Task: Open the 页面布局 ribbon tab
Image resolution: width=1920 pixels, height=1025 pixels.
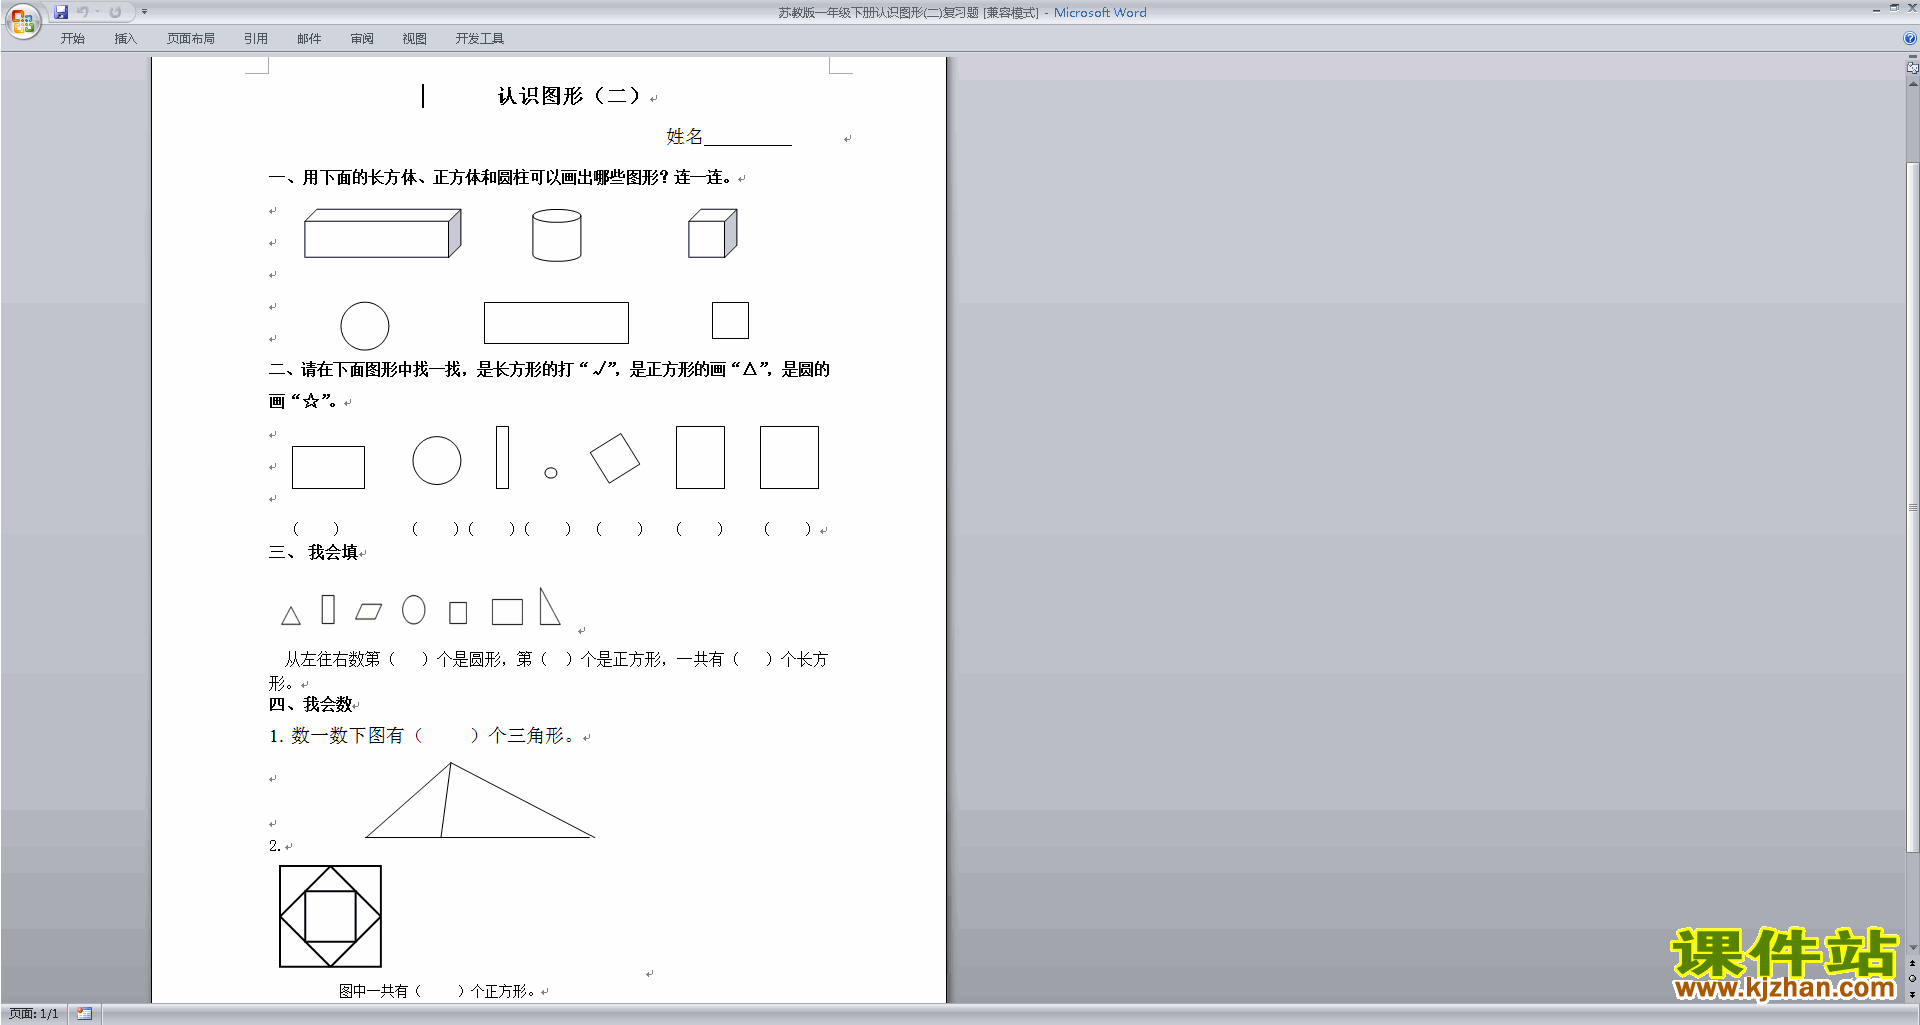Action: coord(190,39)
